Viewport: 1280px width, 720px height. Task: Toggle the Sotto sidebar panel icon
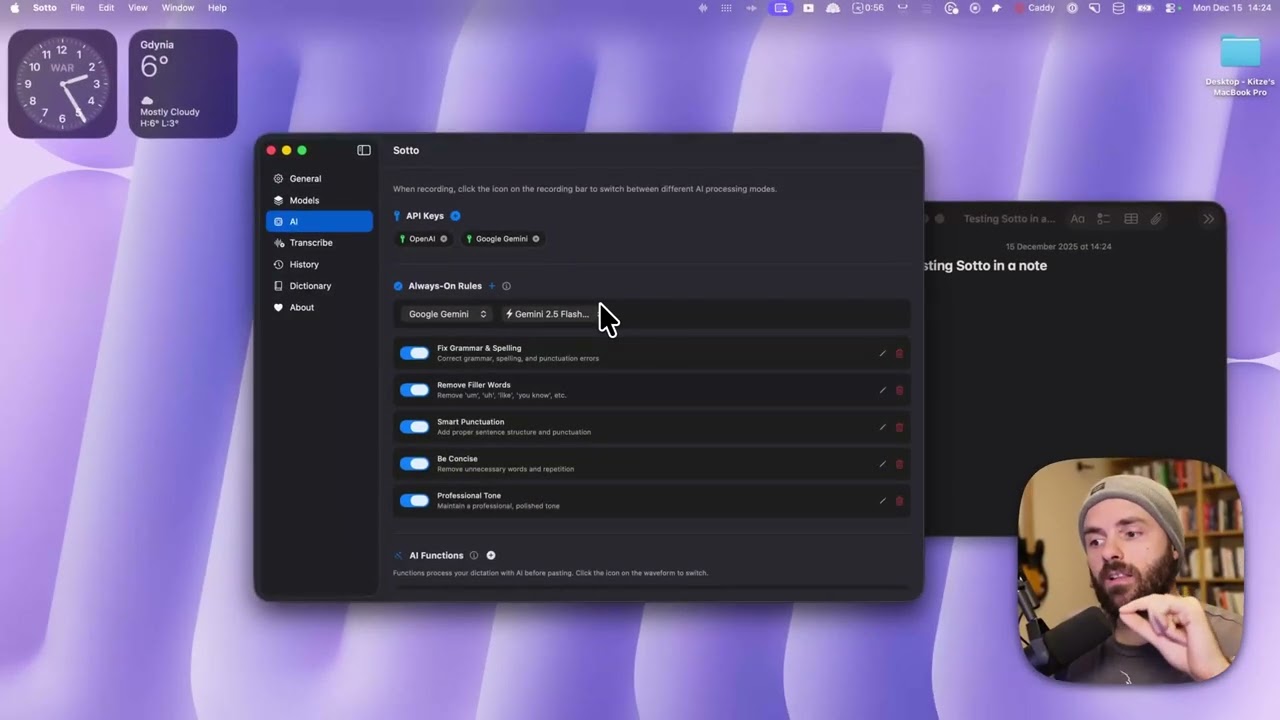tap(364, 150)
